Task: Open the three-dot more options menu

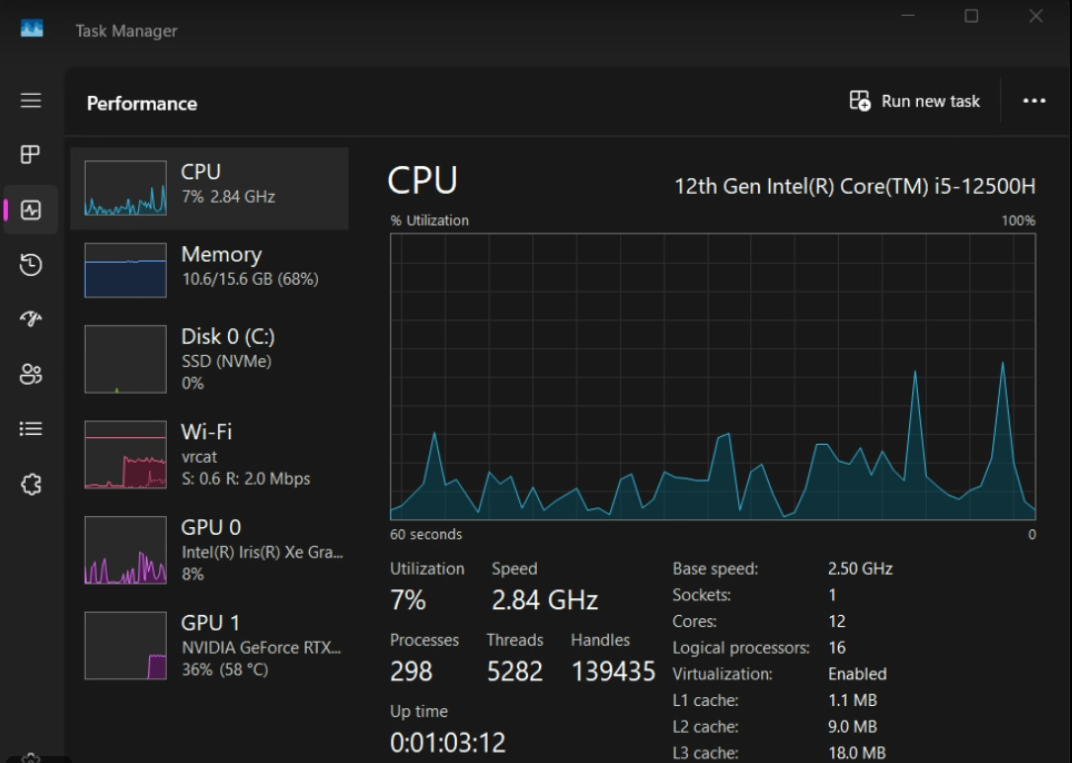Action: [1034, 101]
